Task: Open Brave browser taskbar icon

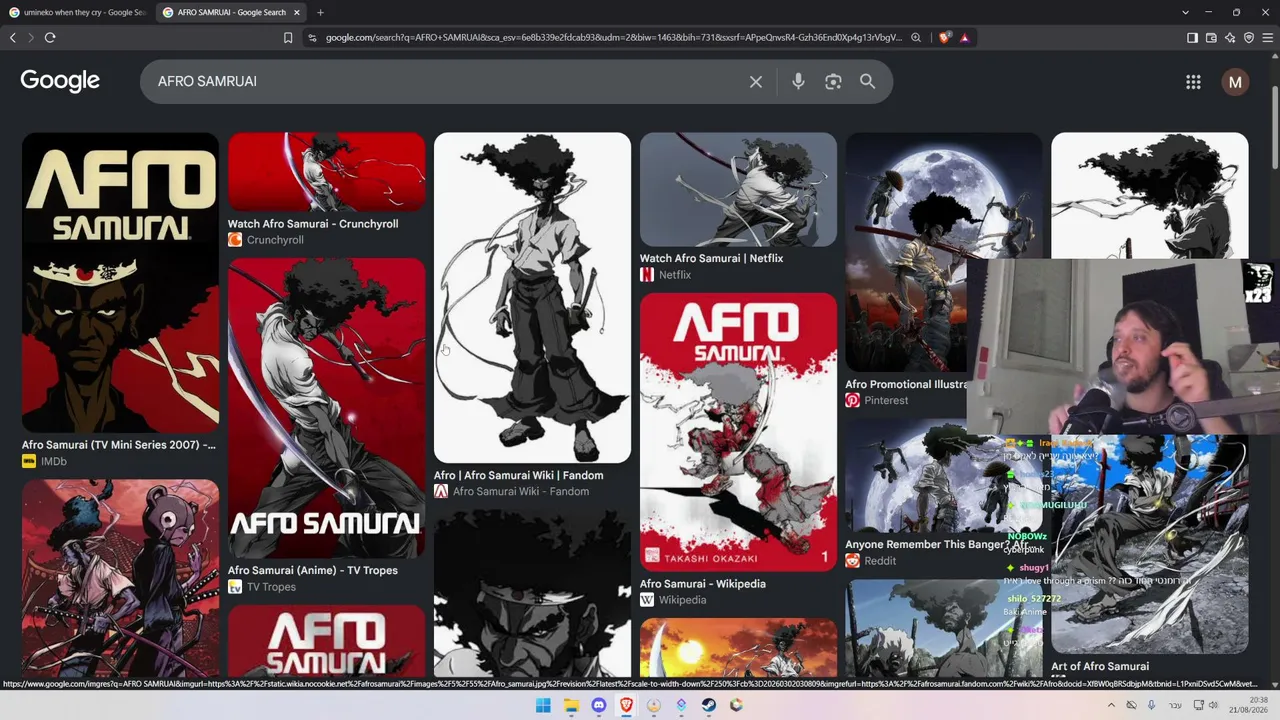Action: (626, 705)
